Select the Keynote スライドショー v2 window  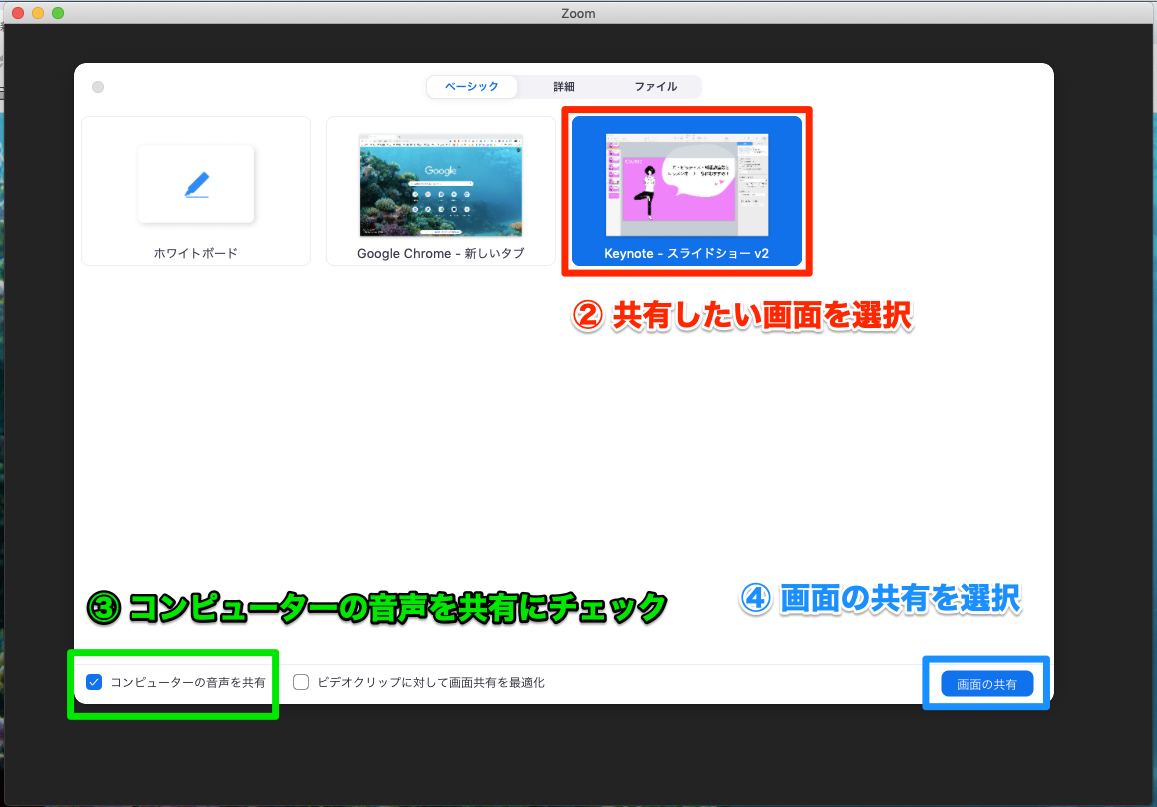click(x=687, y=191)
